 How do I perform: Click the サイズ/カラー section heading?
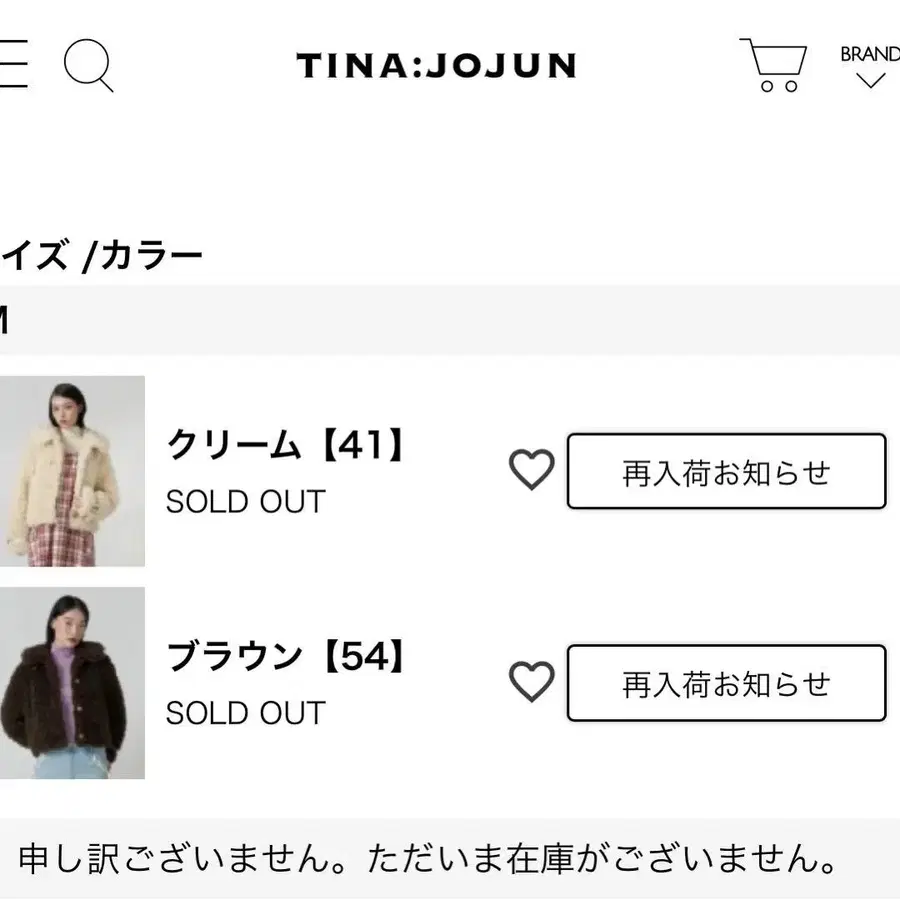[100, 257]
